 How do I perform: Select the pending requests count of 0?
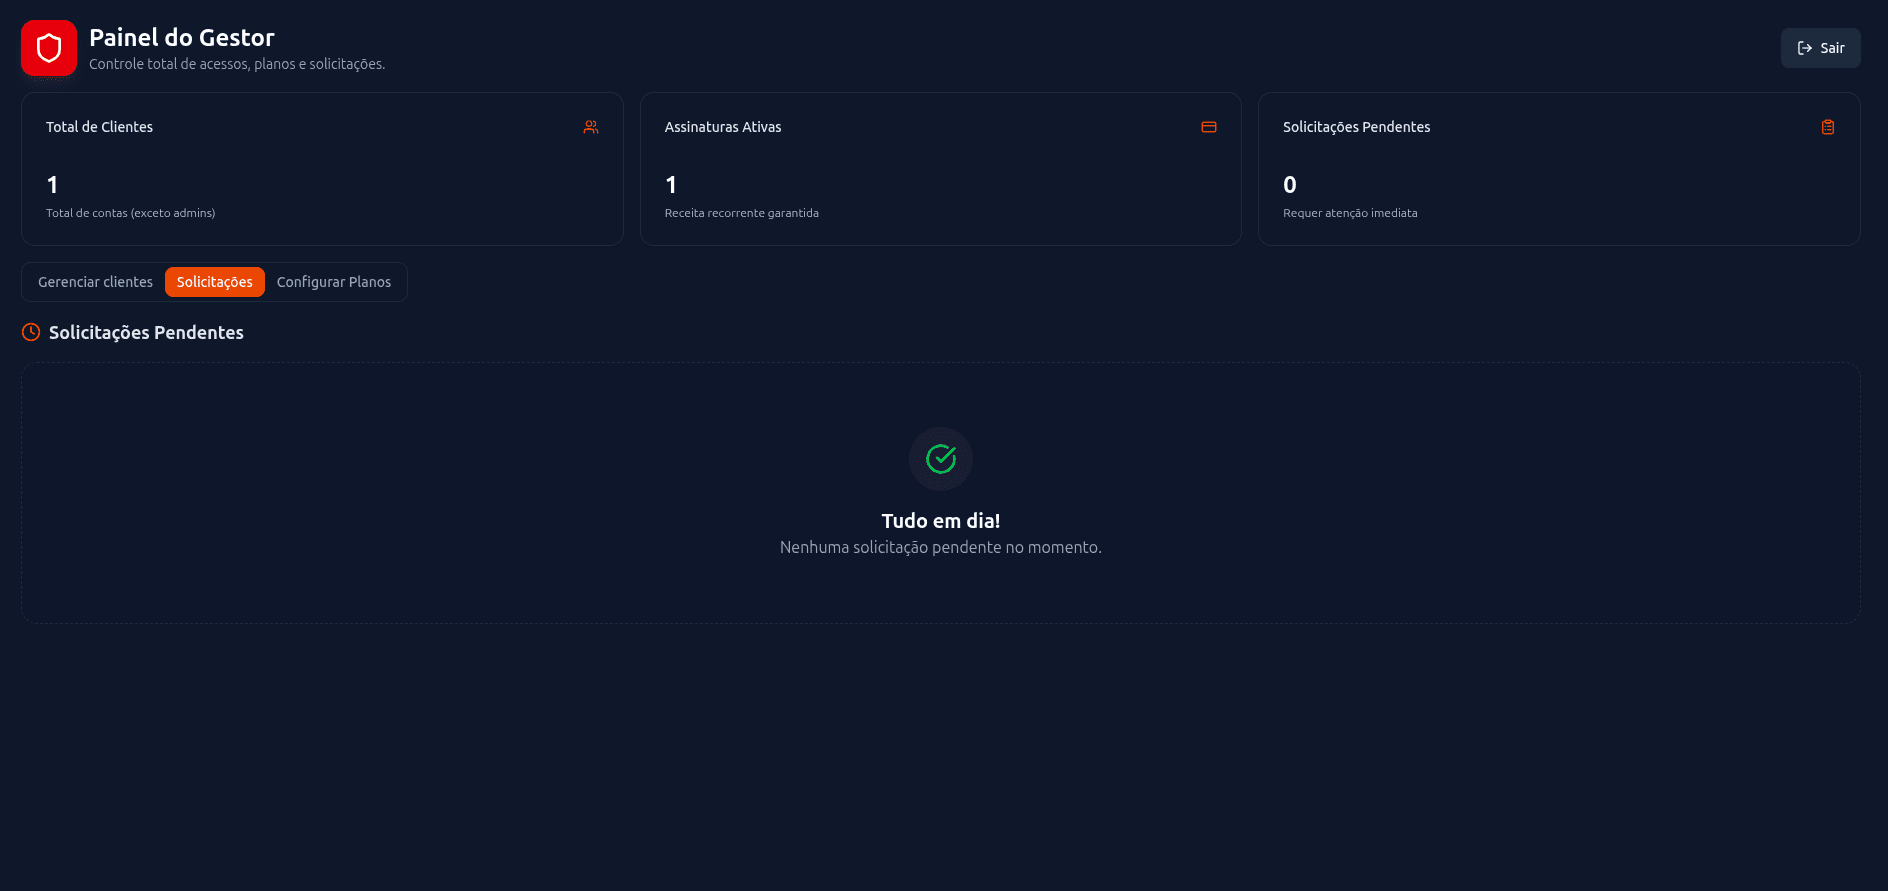(1289, 185)
